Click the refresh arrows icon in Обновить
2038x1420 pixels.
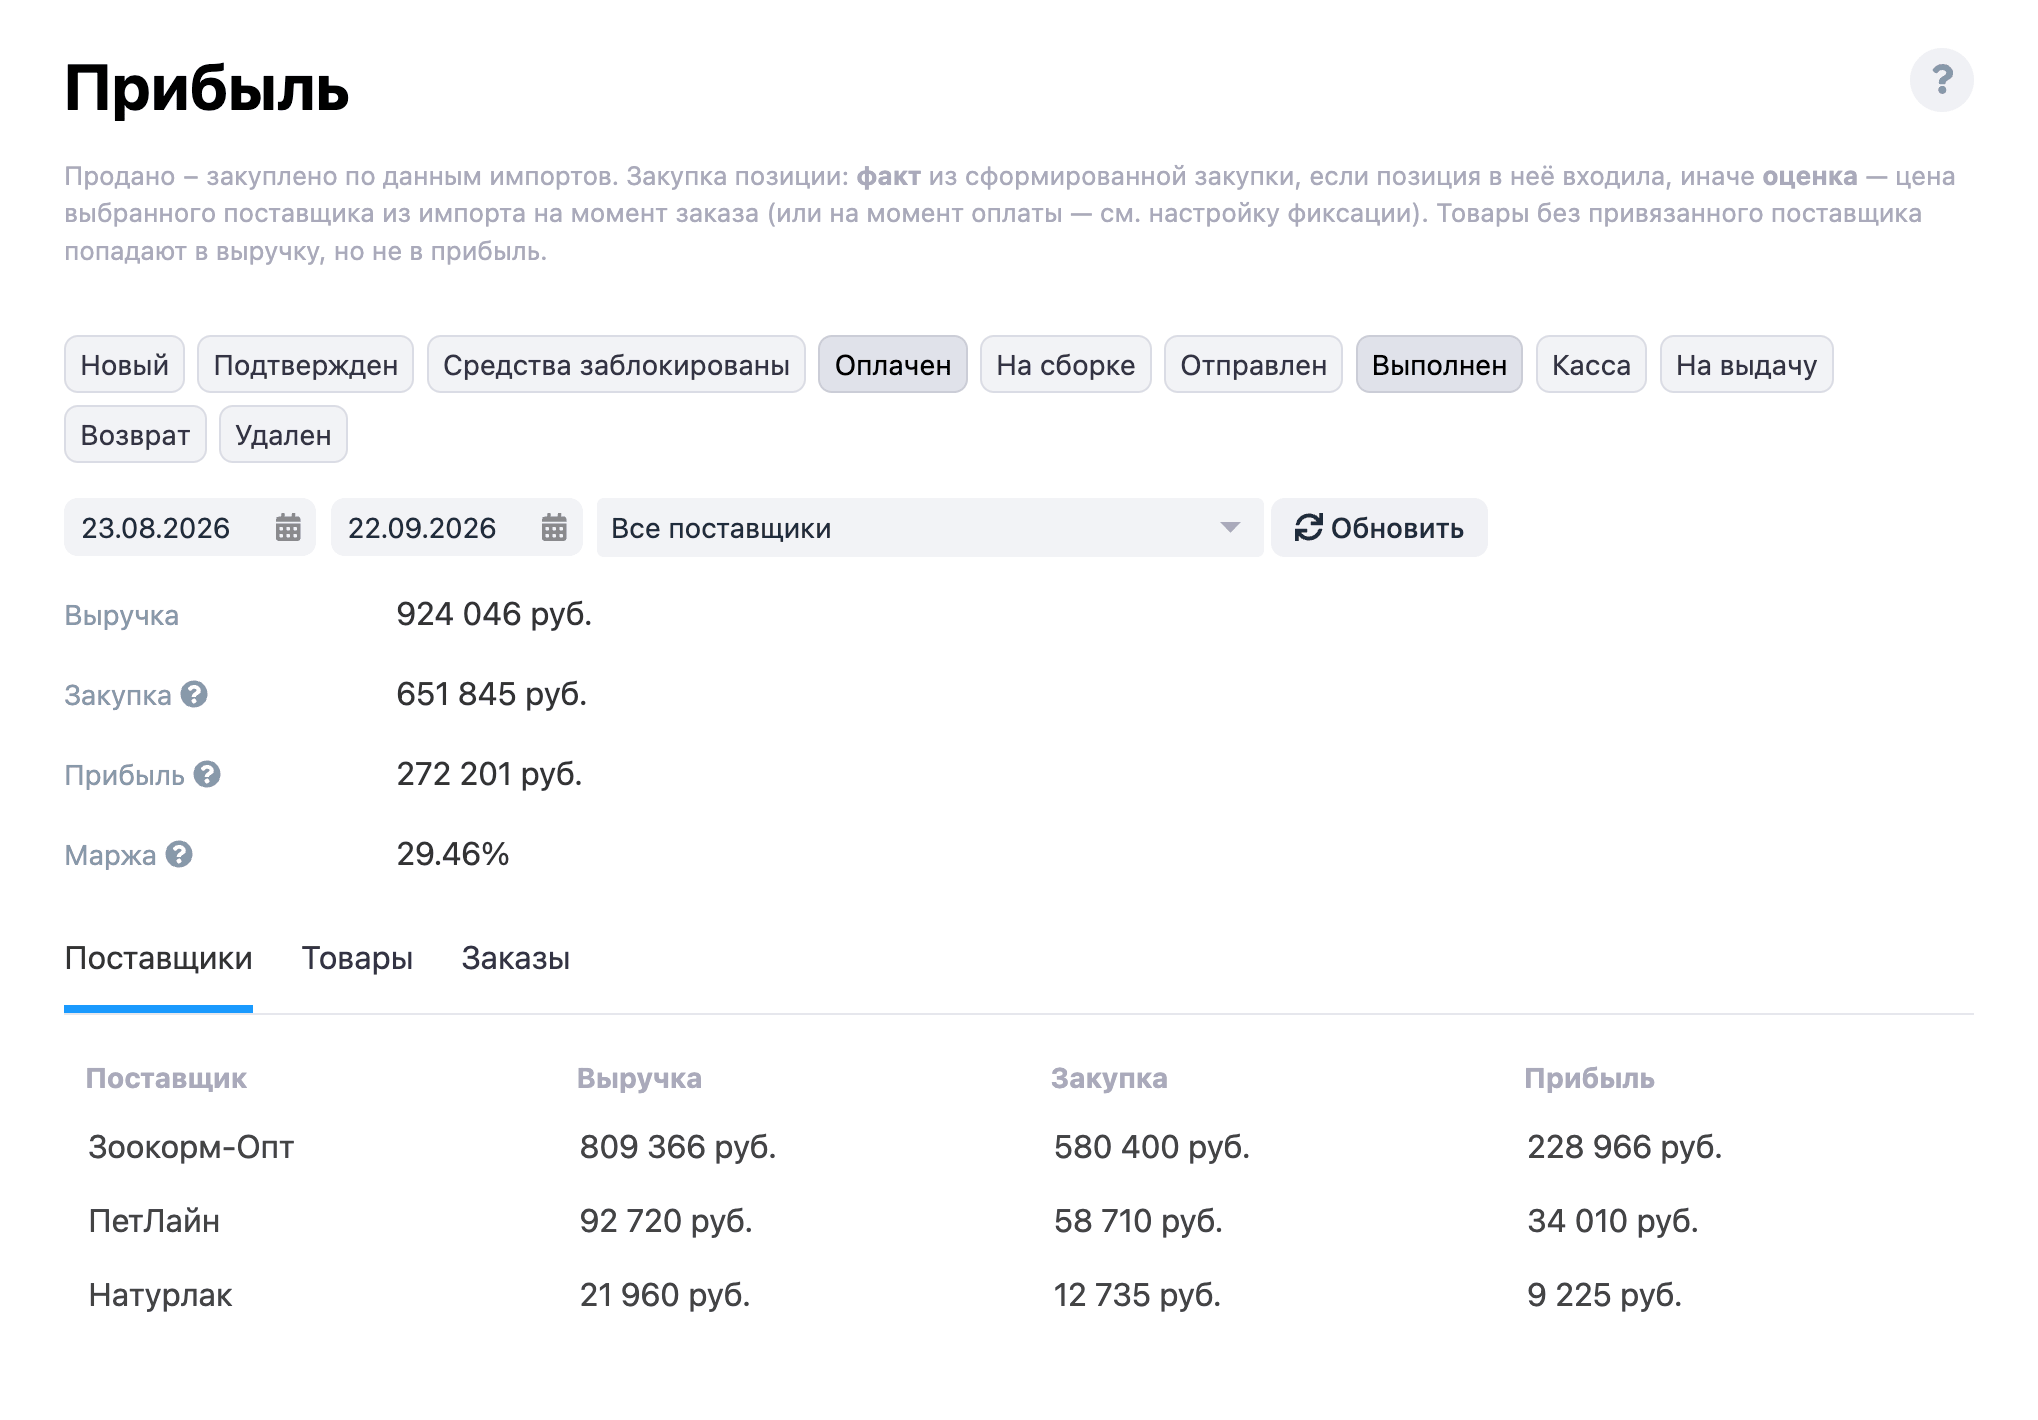[x=1308, y=527]
